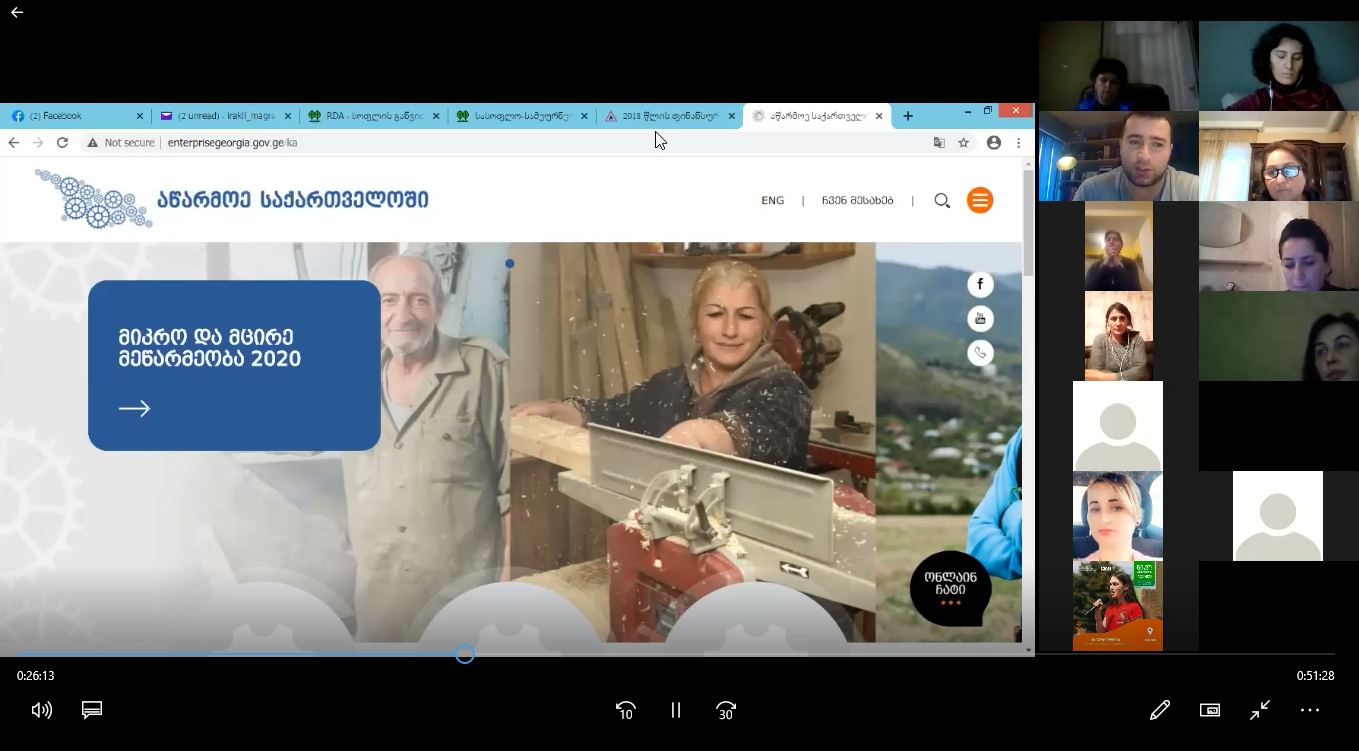Screen dimensions: 1359x751
Task: Exit full screen with collapse arrows
Action: click(1260, 710)
